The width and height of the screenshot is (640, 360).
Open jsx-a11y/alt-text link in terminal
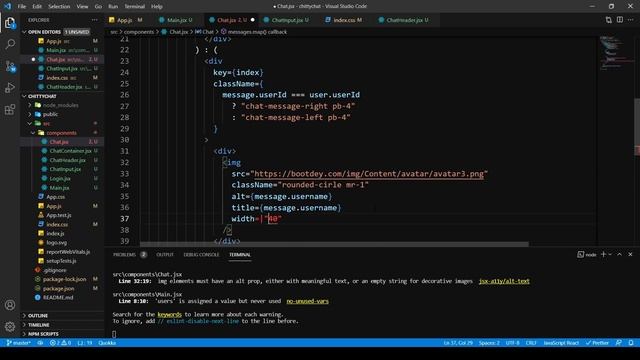[504, 281]
